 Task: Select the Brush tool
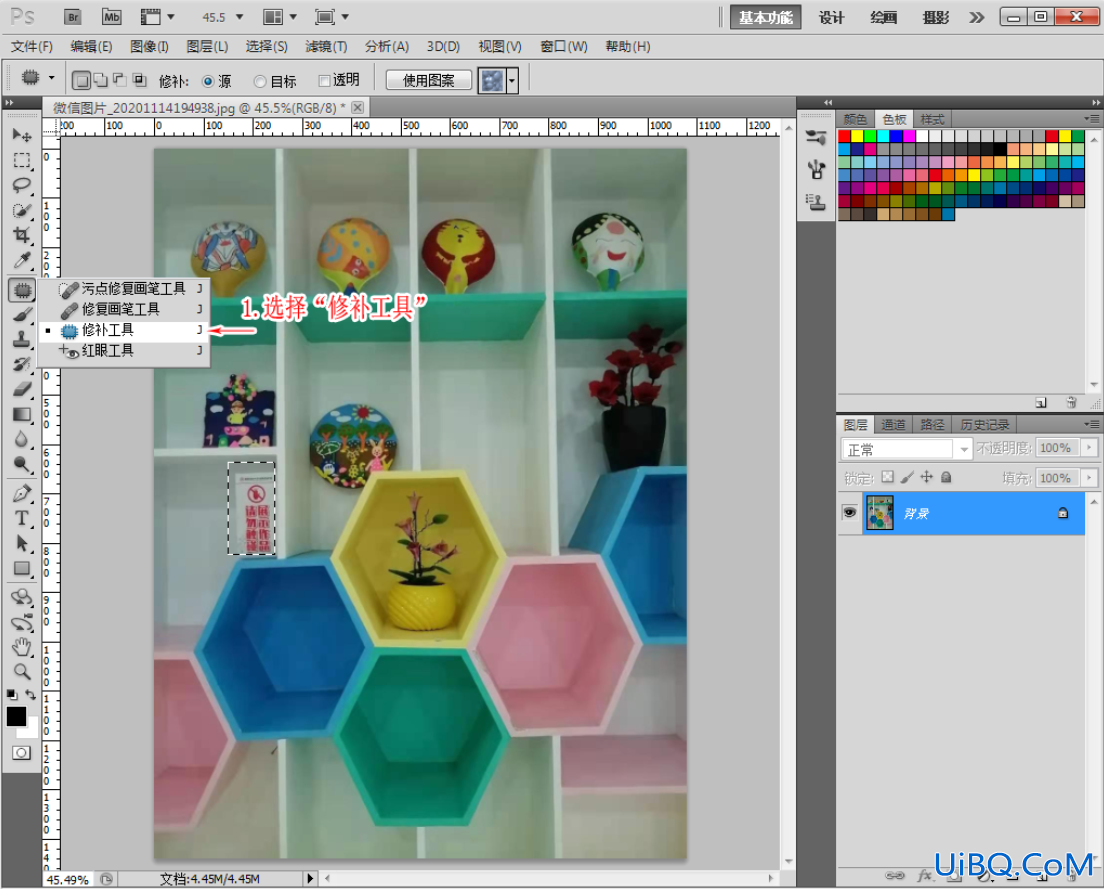(22, 315)
